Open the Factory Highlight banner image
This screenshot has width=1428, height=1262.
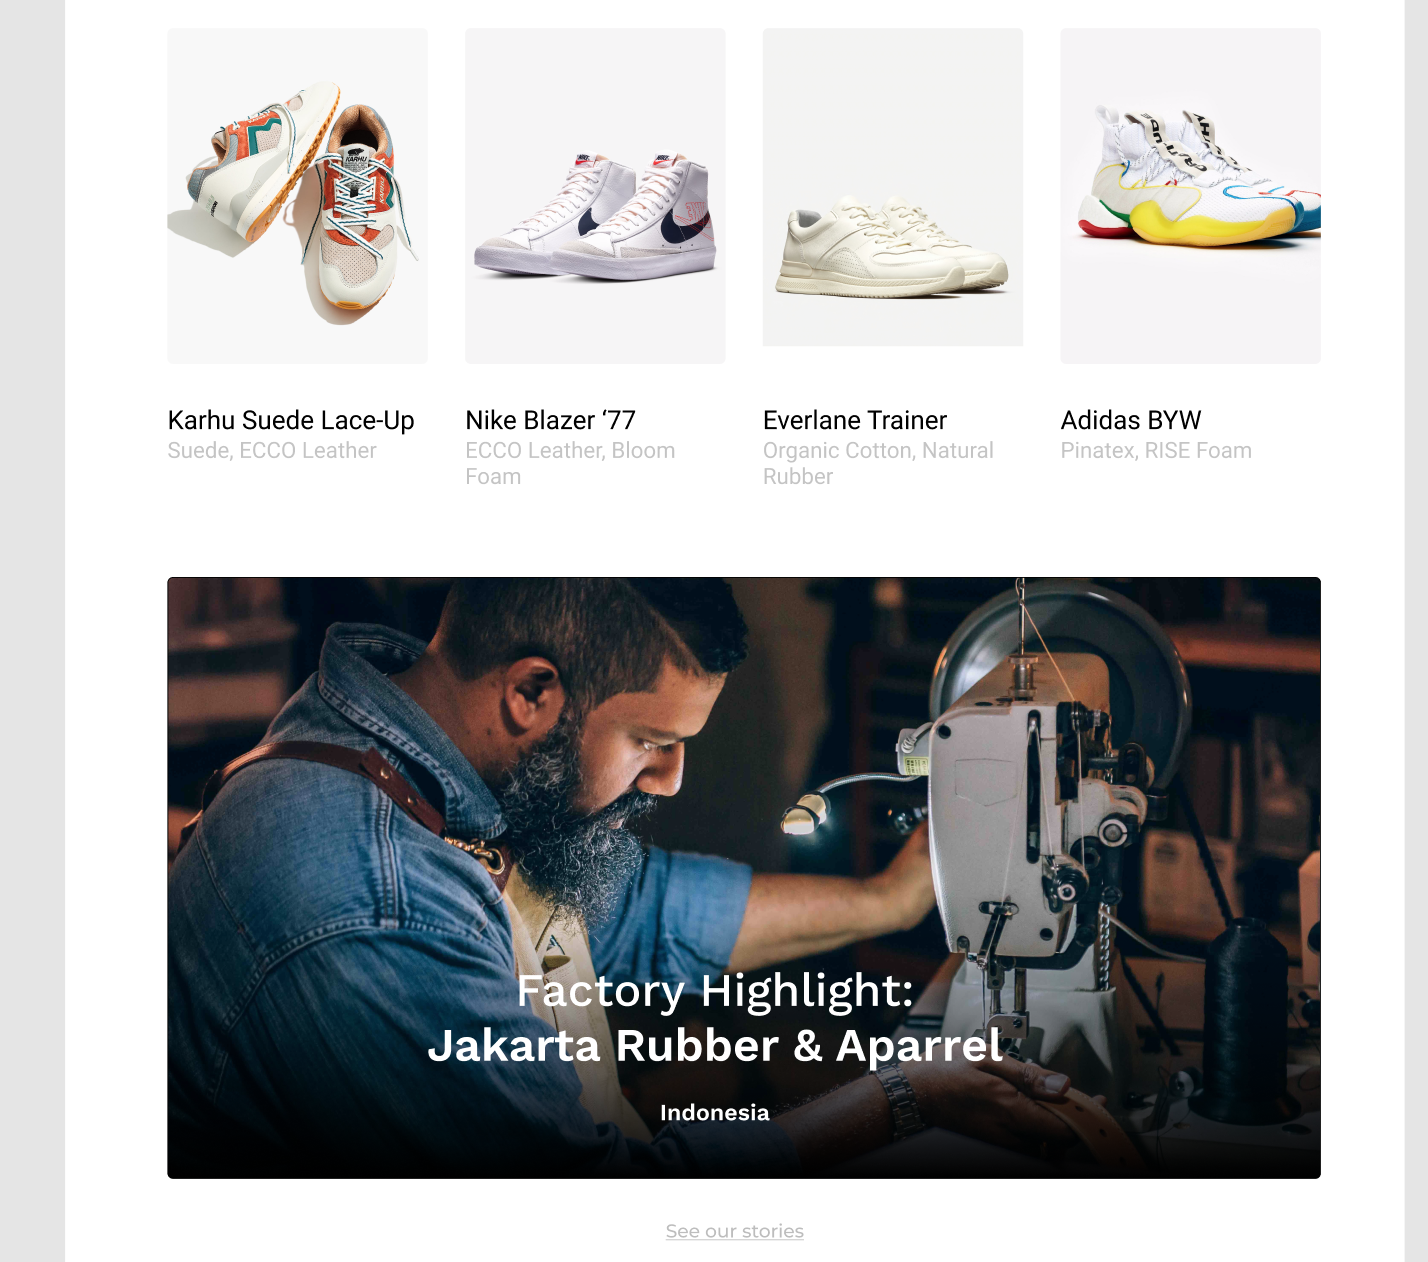click(744, 878)
